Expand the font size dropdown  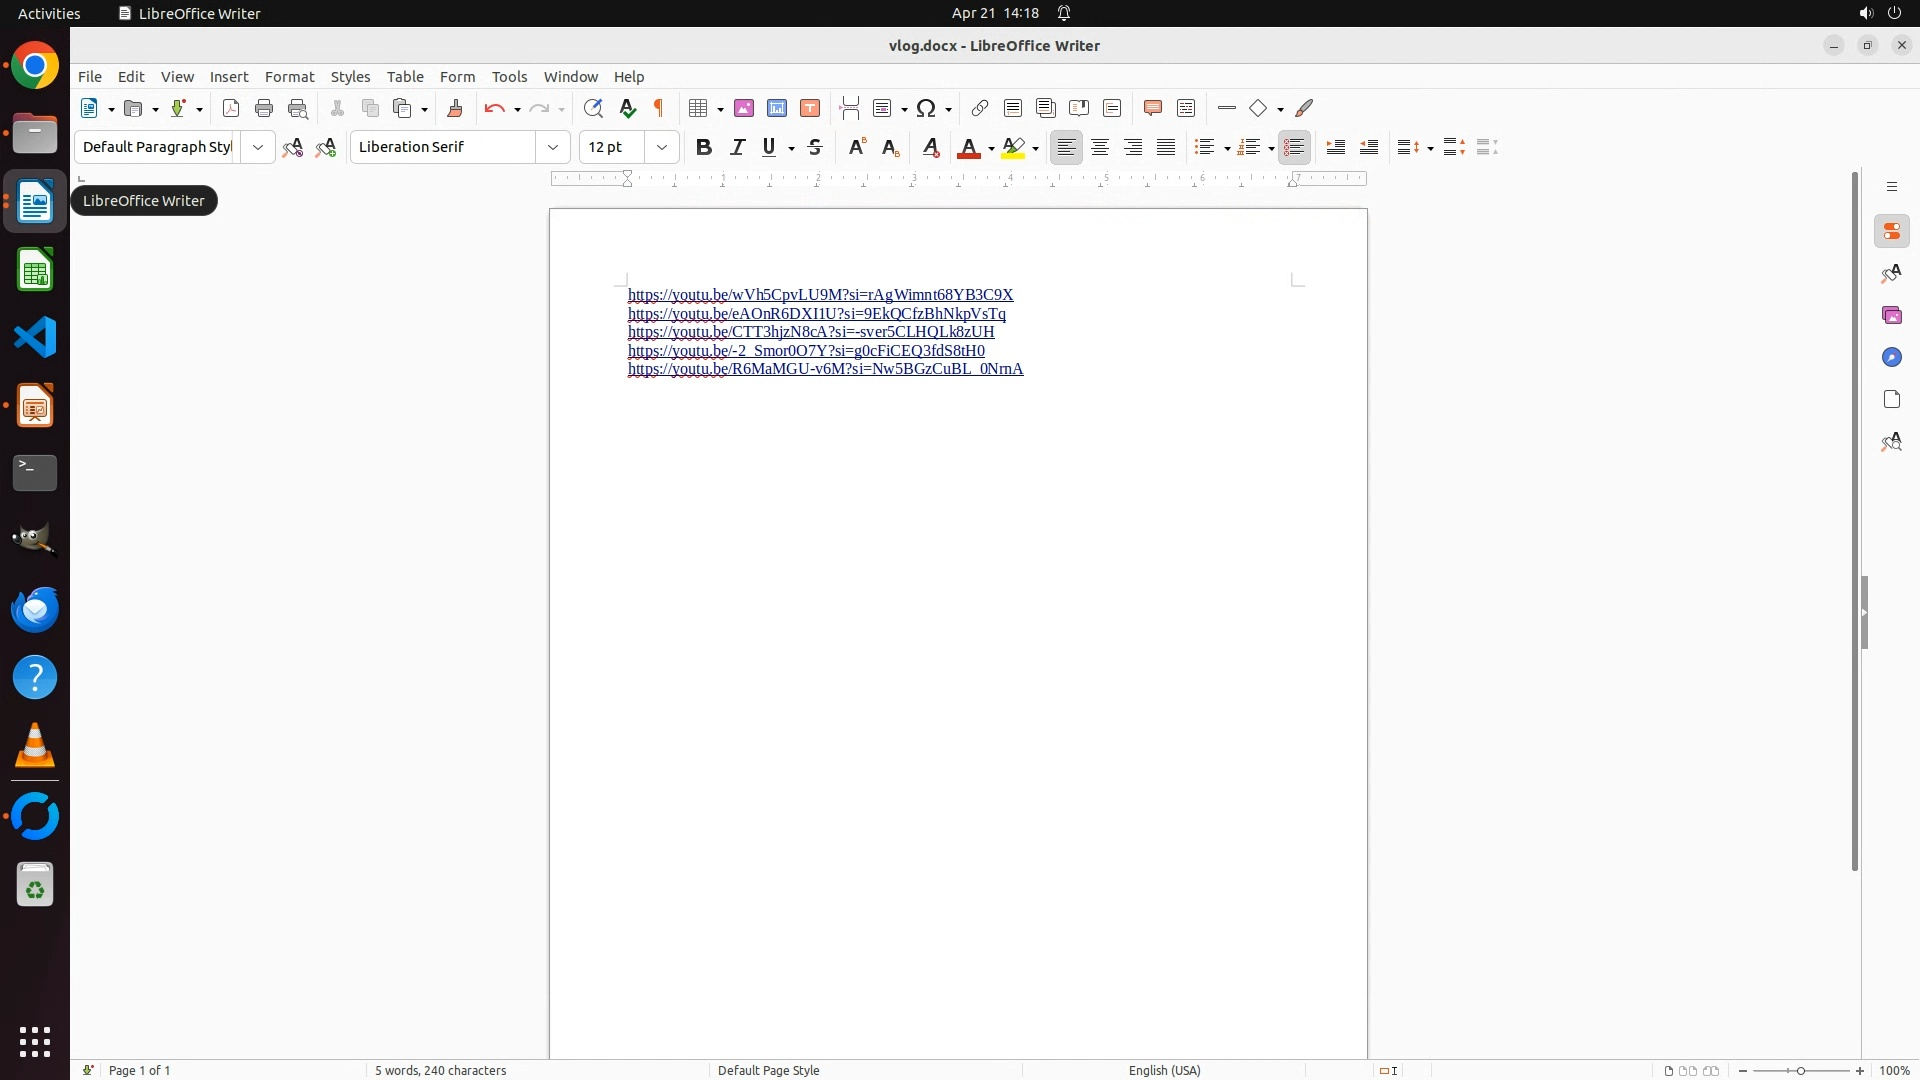tap(662, 147)
